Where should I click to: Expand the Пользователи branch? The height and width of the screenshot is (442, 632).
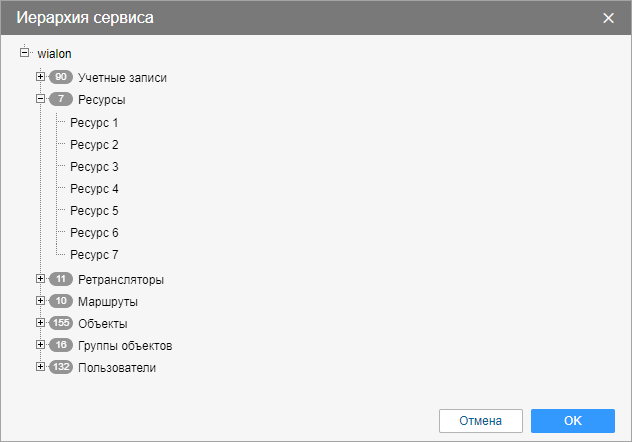tap(40, 367)
